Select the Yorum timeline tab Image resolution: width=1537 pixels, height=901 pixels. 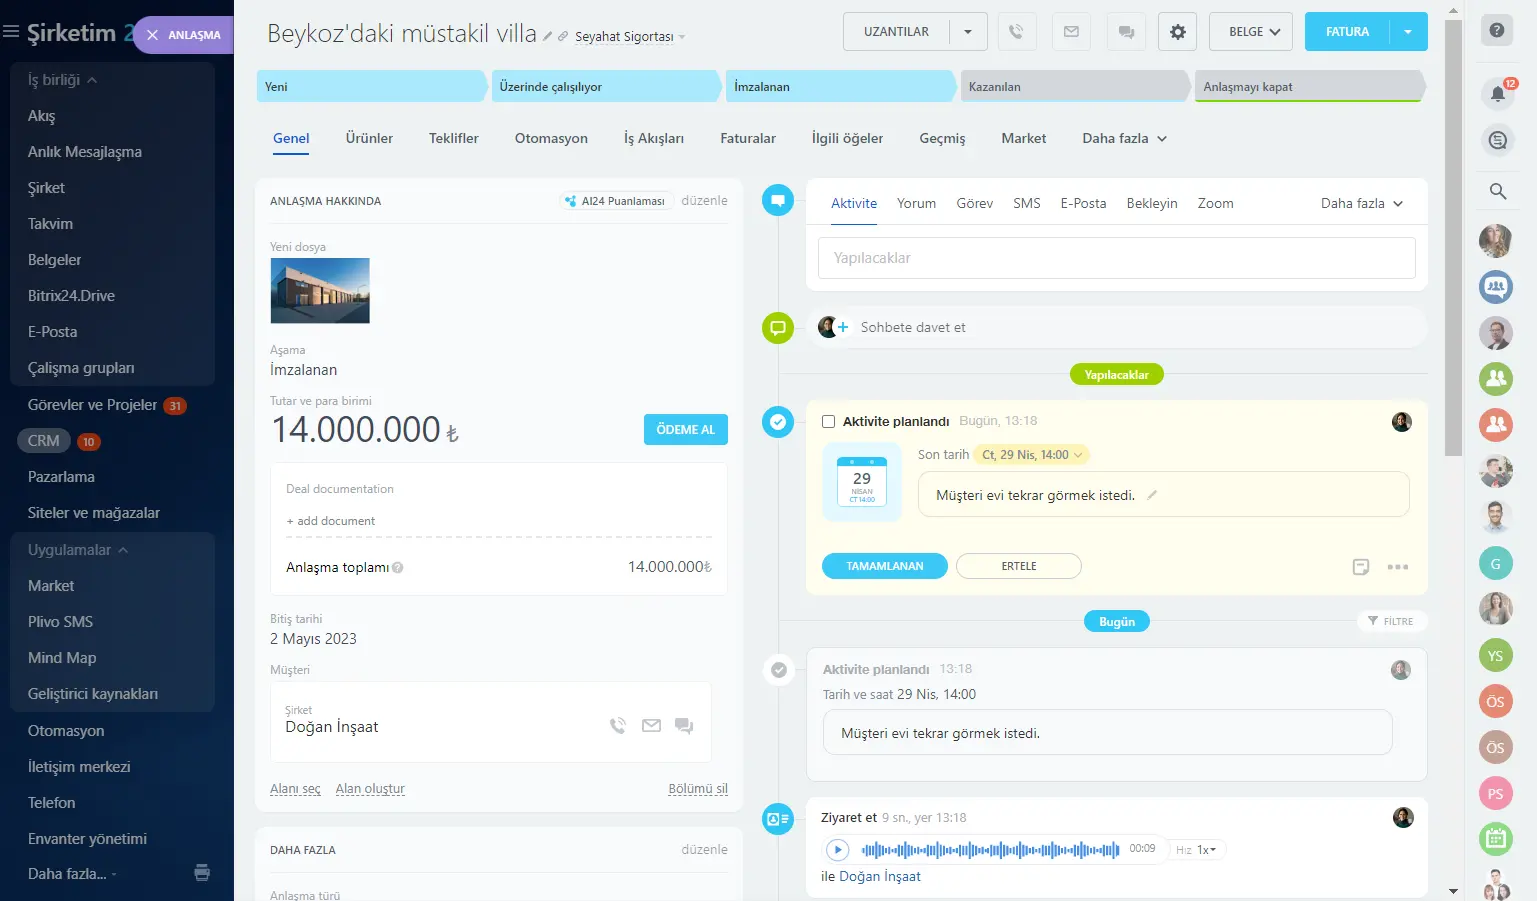click(916, 204)
